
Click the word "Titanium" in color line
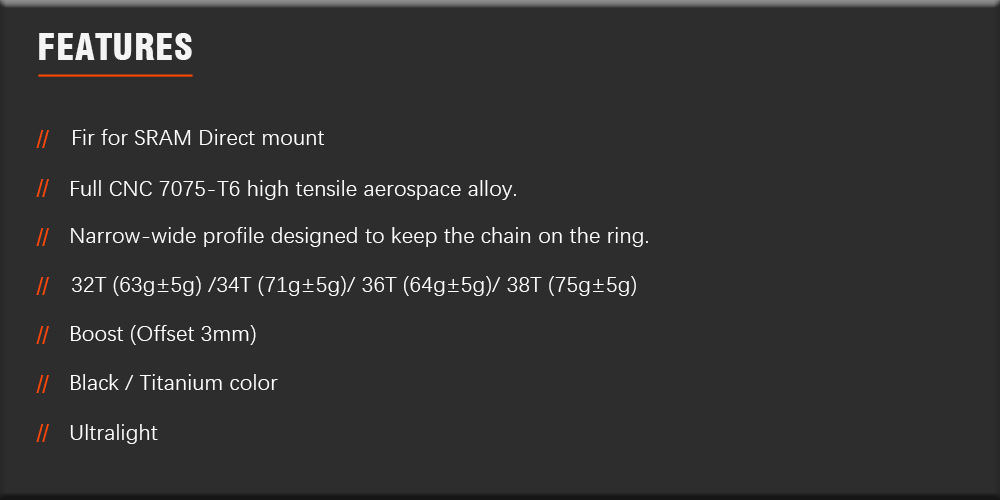[x=180, y=383]
